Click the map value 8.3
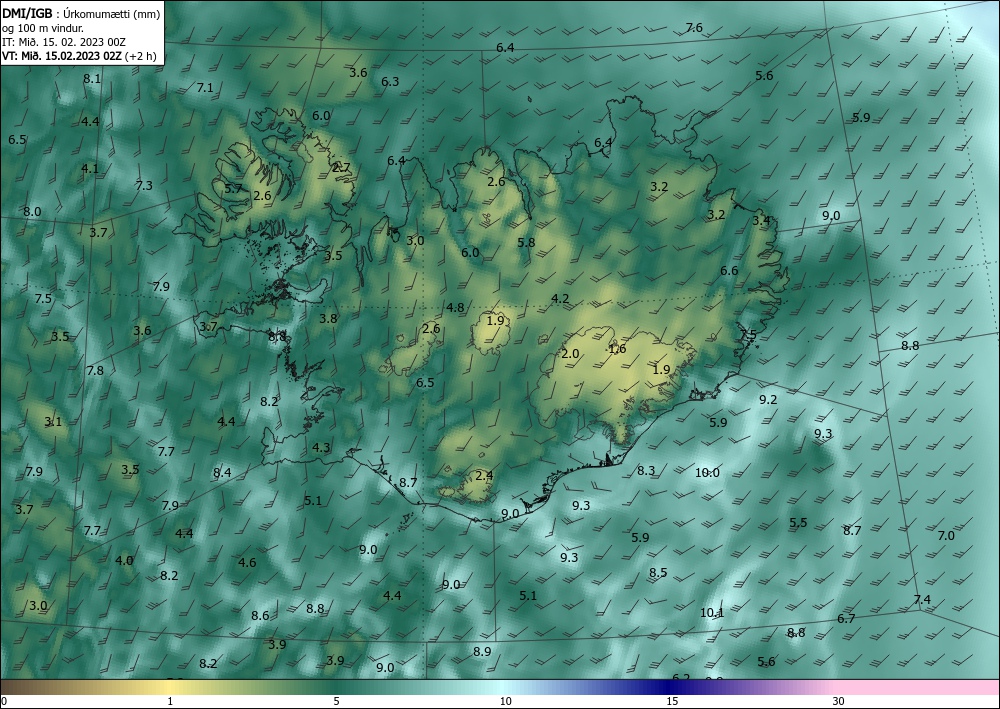Image resolution: width=1000 pixels, height=709 pixels. click(x=646, y=471)
